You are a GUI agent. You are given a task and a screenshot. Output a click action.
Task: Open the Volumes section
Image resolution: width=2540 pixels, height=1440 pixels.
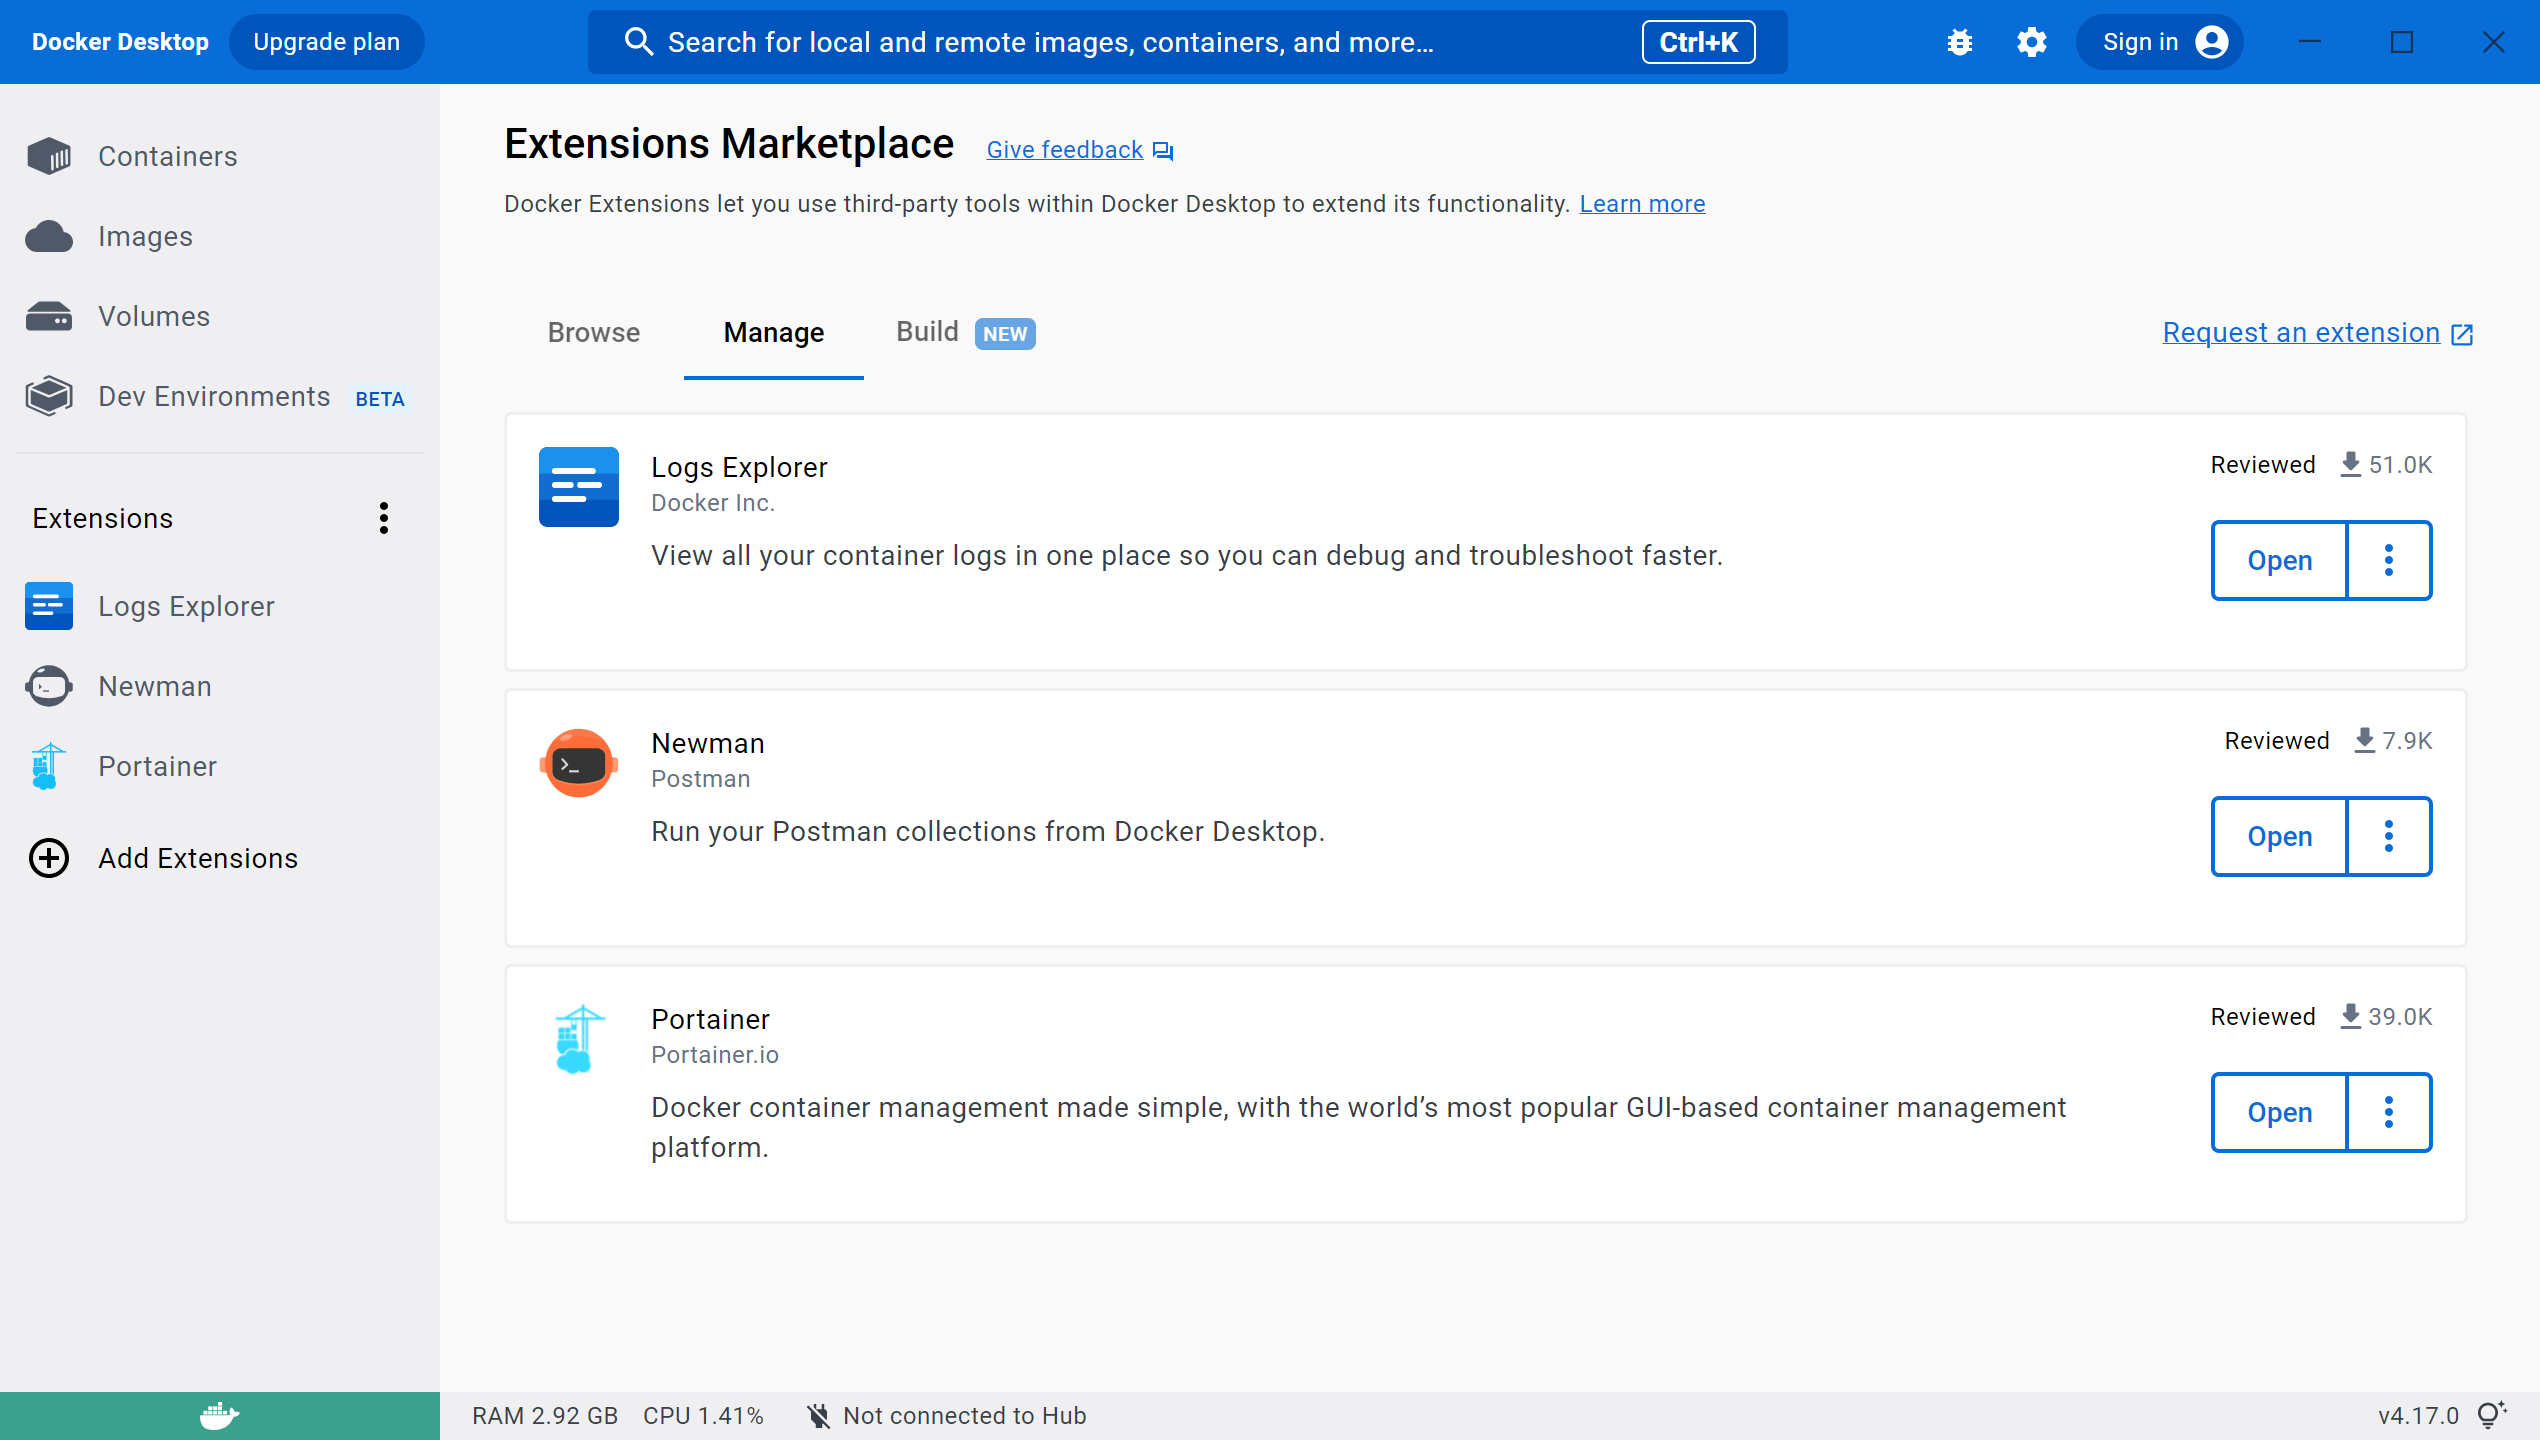pos(154,316)
